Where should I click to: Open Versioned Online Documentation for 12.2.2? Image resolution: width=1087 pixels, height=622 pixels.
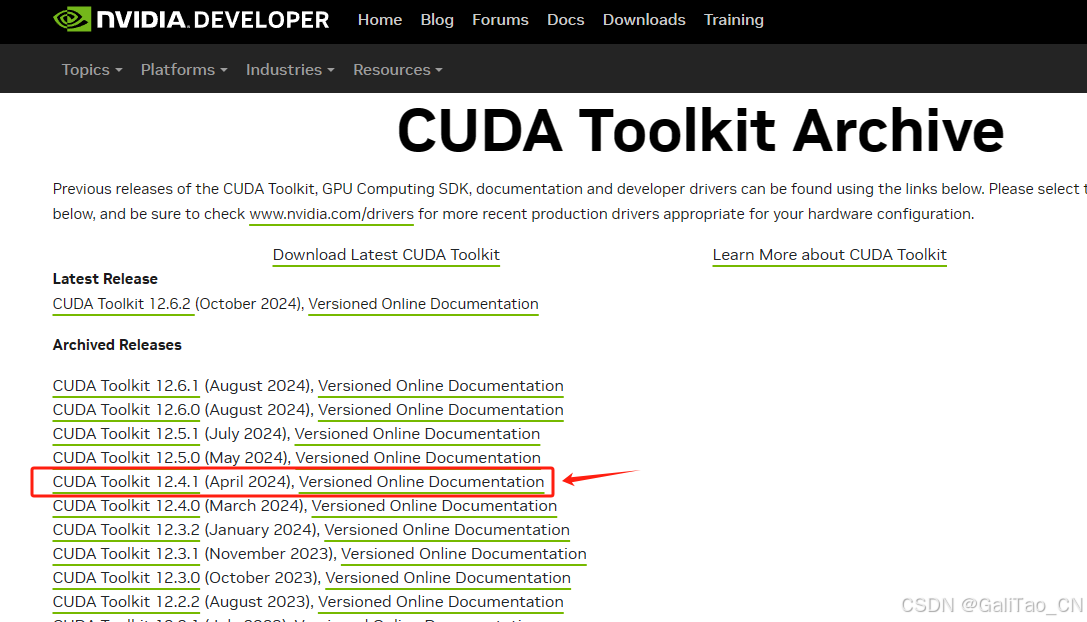click(440, 602)
